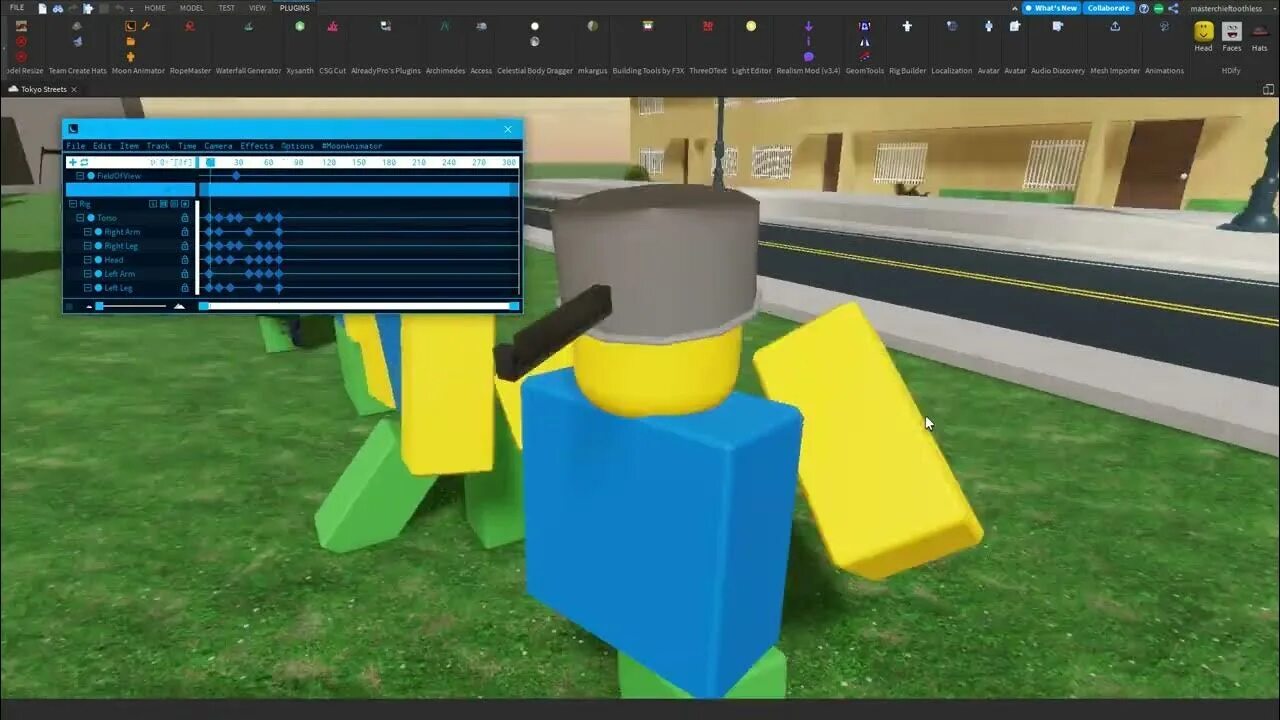Open the File menu in Moon Animator
The image size is (1280, 720).
[x=76, y=146]
